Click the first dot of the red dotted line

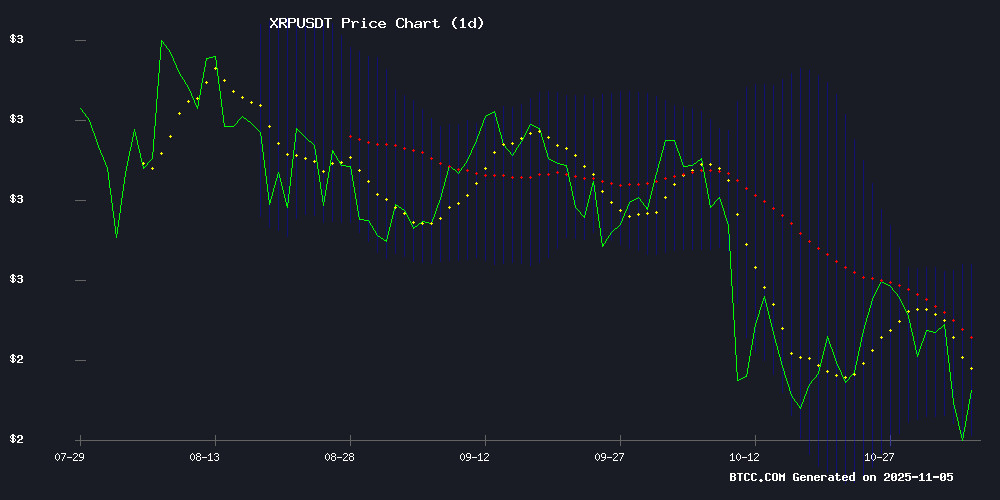[x=350, y=136]
